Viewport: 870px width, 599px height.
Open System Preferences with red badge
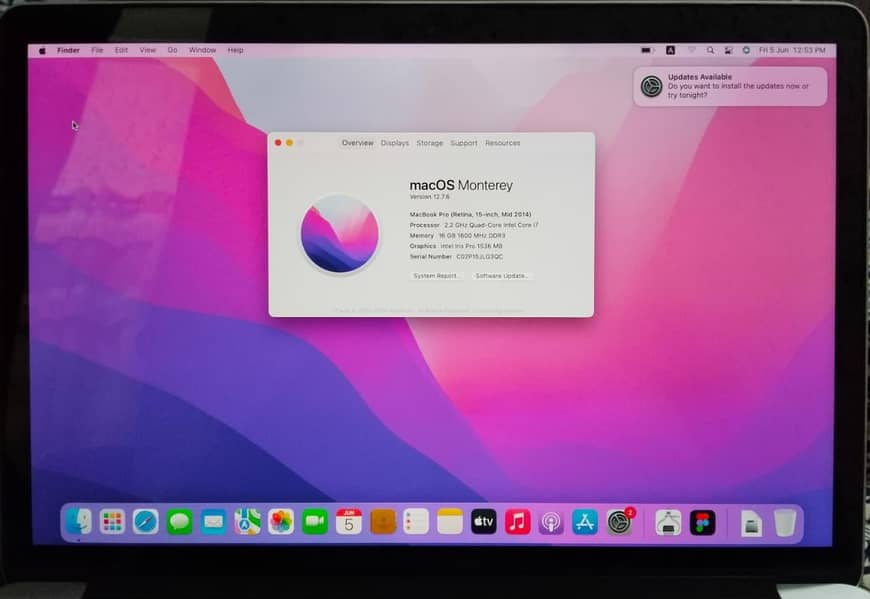click(x=619, y=522)
